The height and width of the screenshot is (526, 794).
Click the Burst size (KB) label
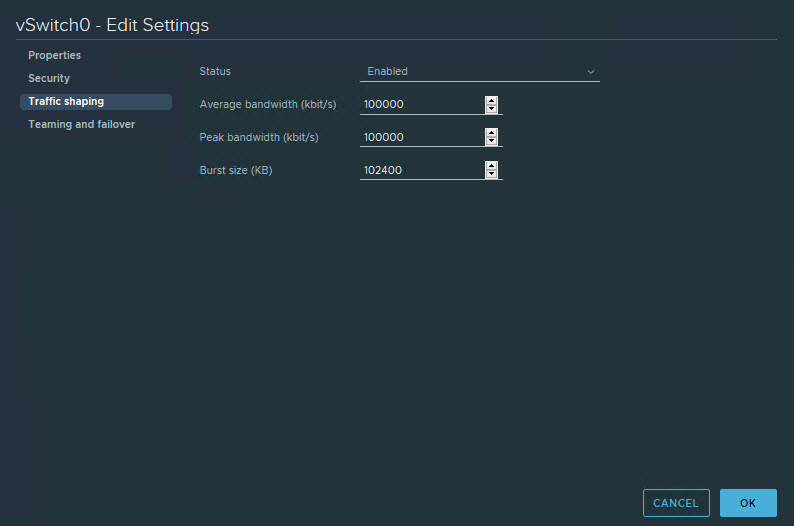(x=236, y=171)
